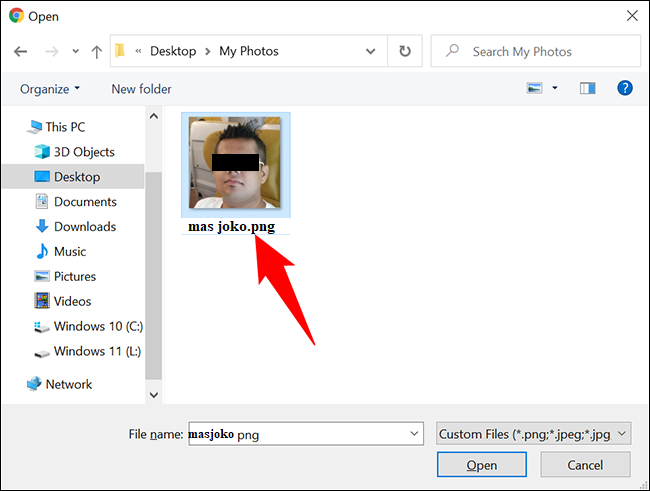
Task: Select the Music folder in sidebar
Action: coord(70,252)
